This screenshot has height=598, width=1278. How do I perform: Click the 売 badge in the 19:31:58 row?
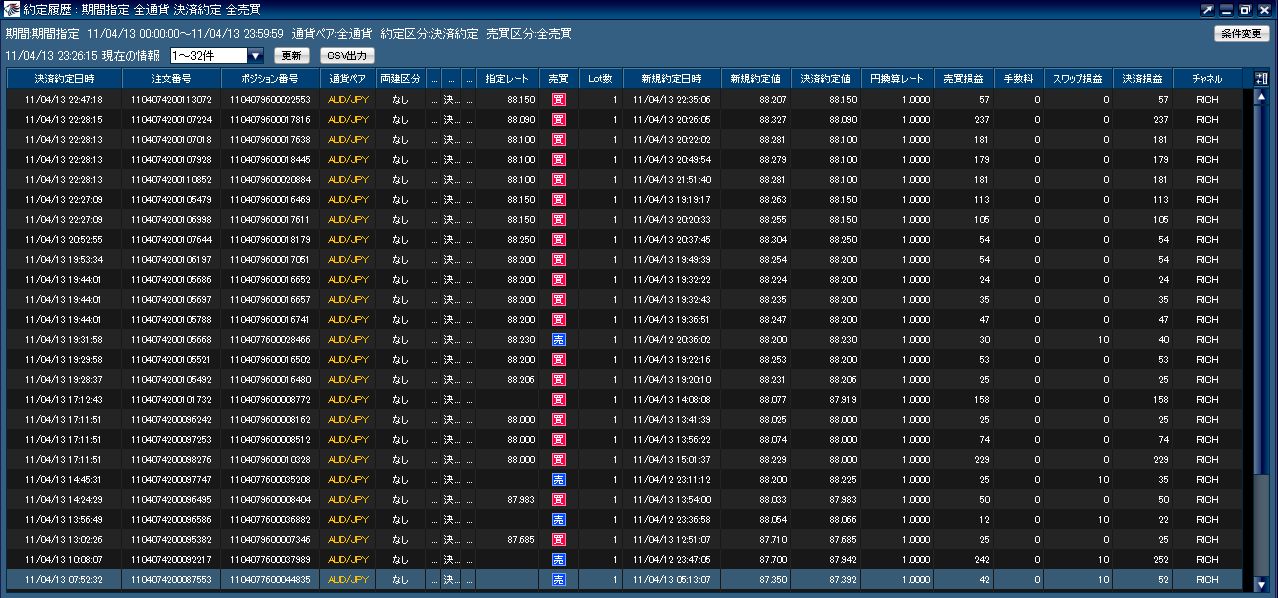(x=559, y=340)
